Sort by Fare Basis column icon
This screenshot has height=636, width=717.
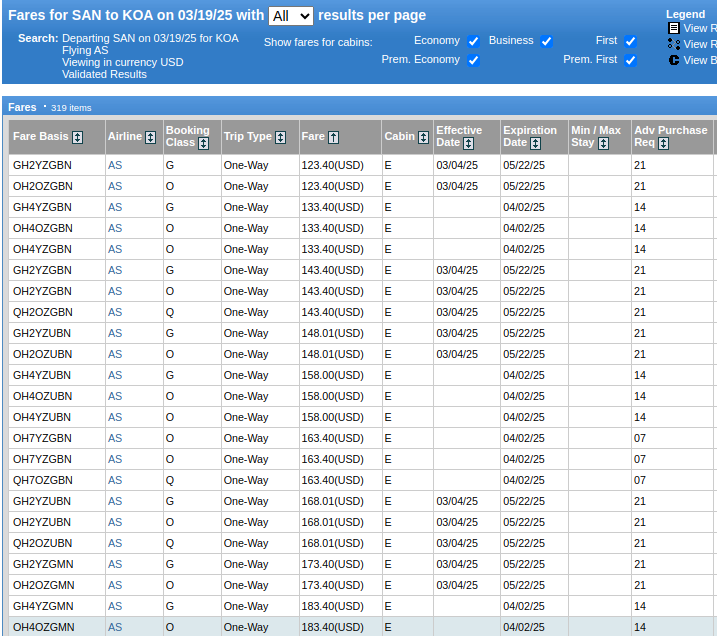78,137
